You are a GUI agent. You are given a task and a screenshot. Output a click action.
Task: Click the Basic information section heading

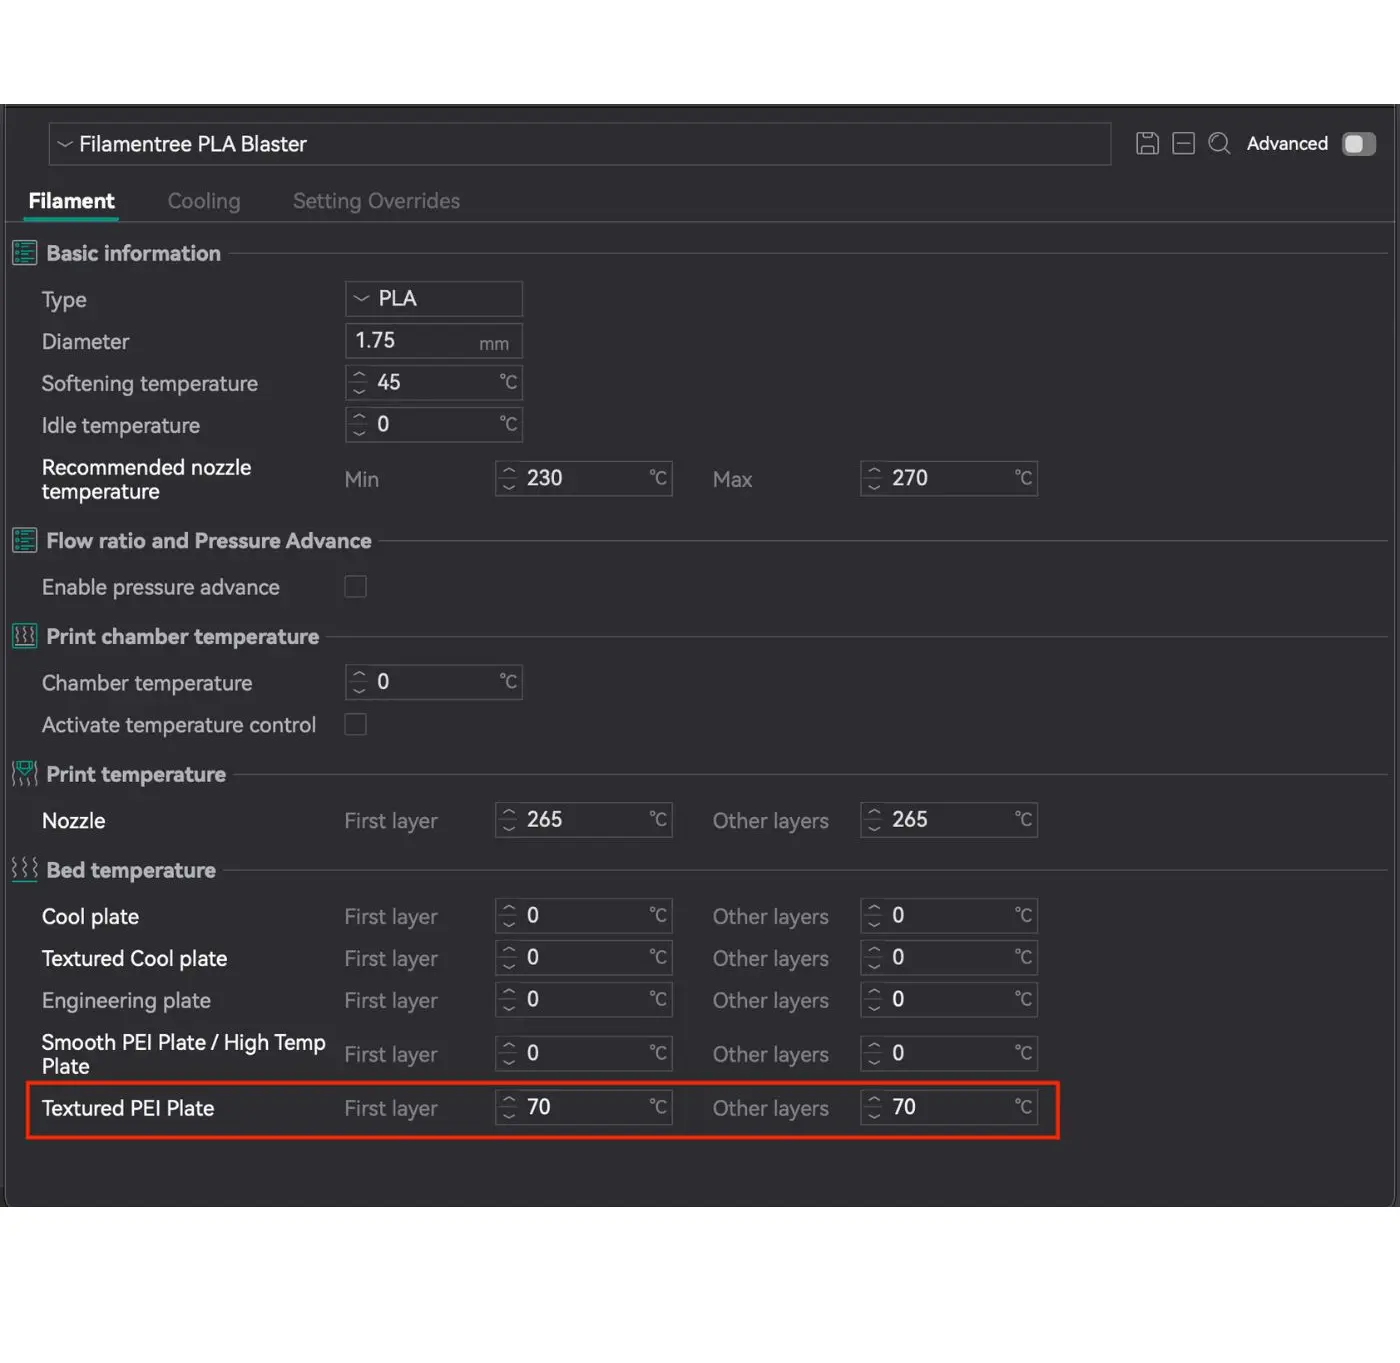(133, 254)
